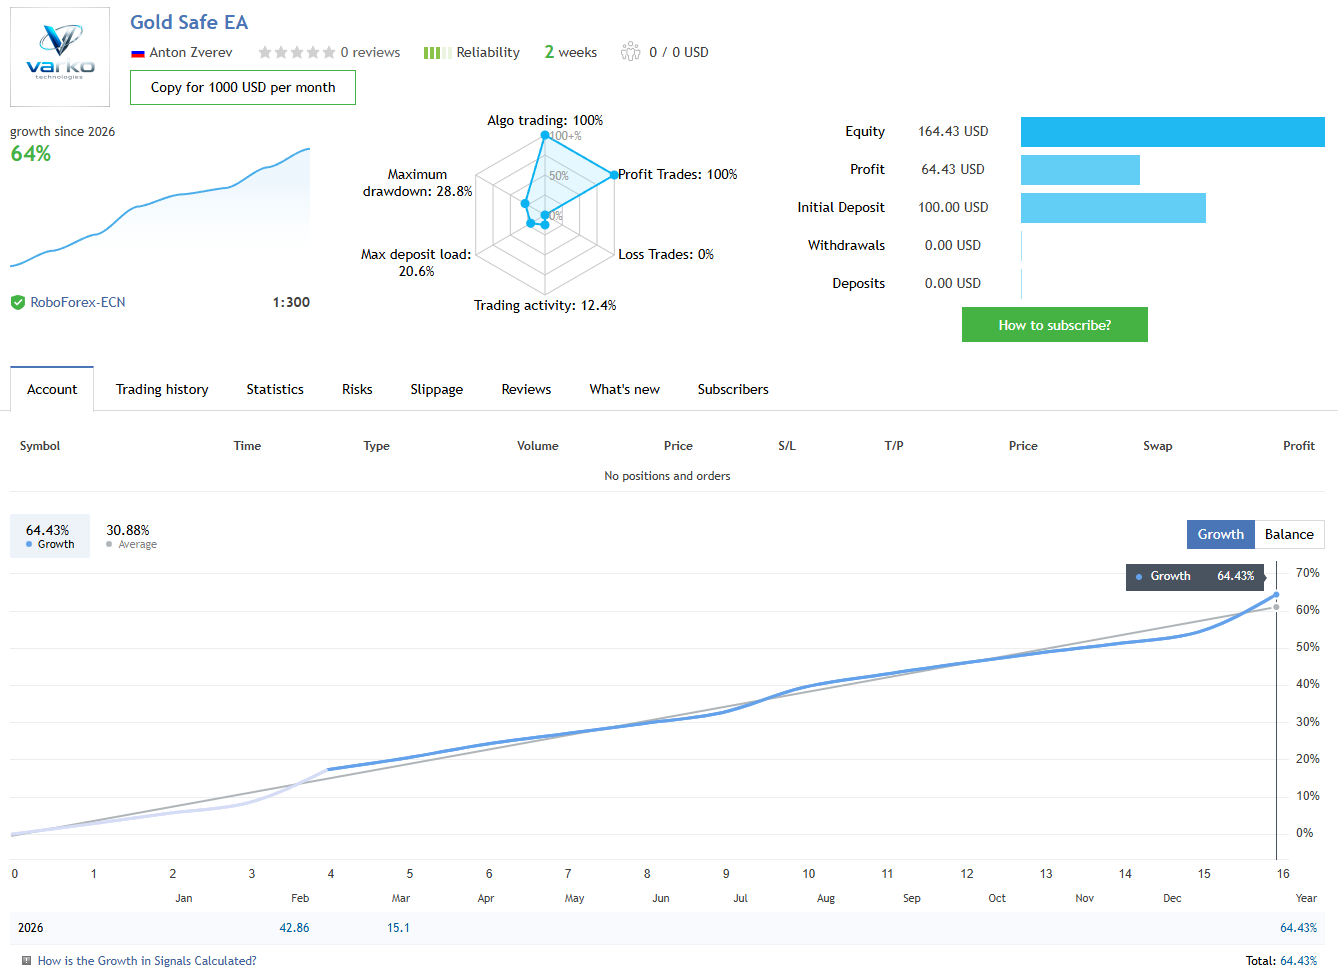1338x980 pixels.
Task: Click the blue Growth legend dot
Action: (29, 545)
